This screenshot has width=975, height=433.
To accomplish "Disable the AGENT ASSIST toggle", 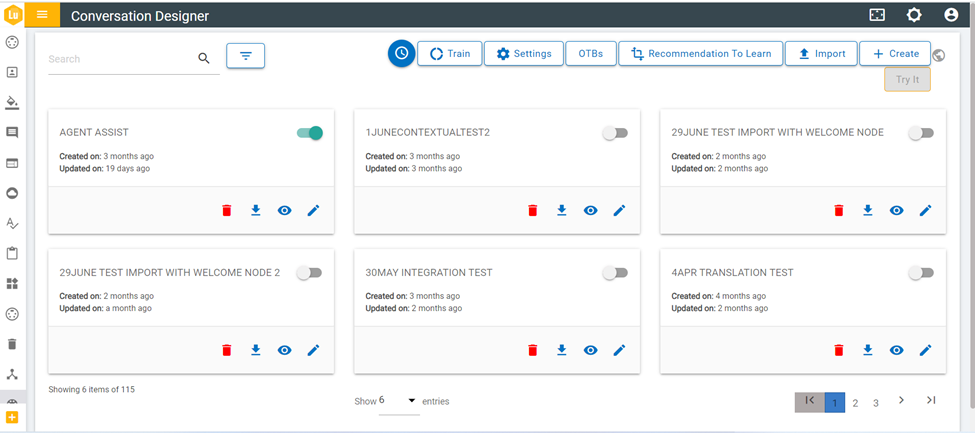I will [x=310, y=133].
